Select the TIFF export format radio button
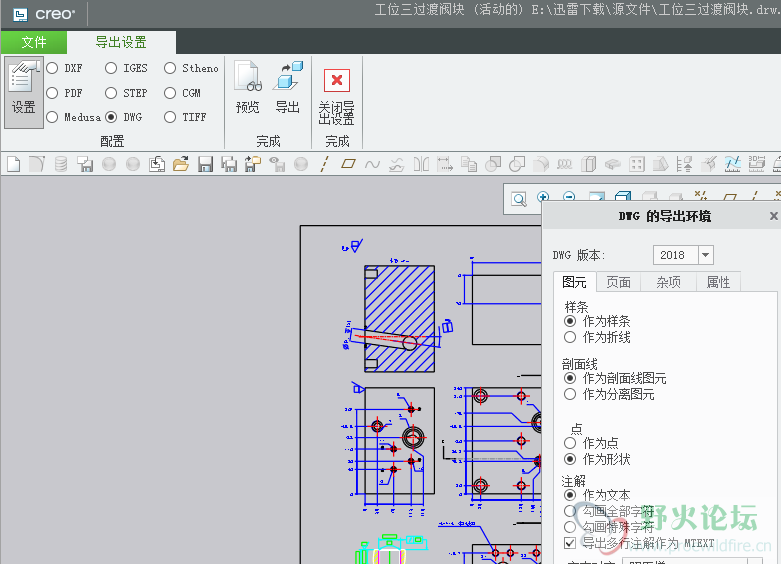This screenshot has width=781, height=564. click(170, 117)
